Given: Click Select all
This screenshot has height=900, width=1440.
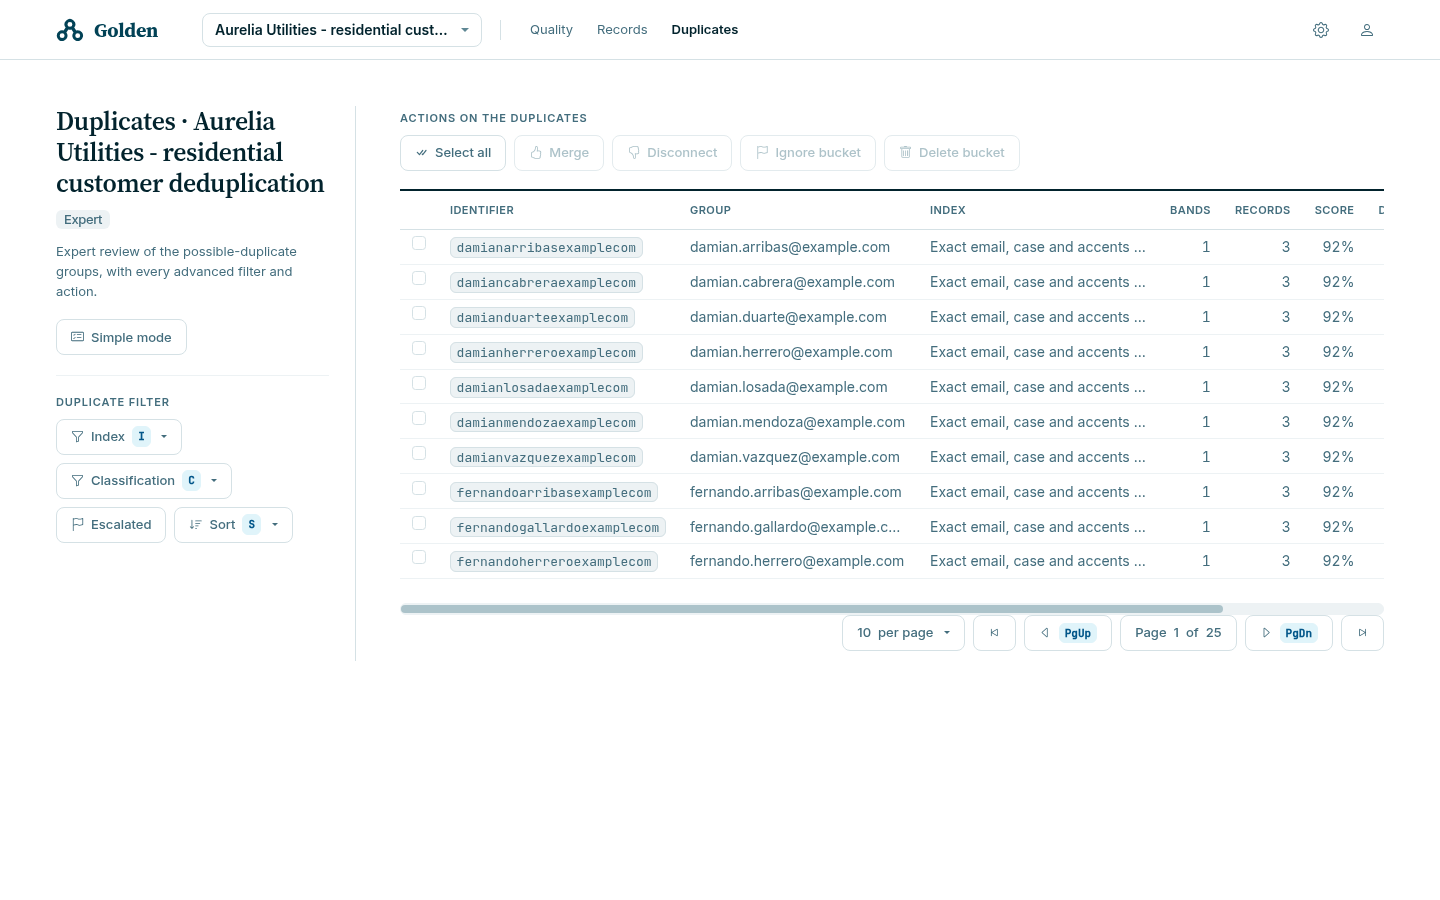Looking at the screenshot, I should point(453,153).
